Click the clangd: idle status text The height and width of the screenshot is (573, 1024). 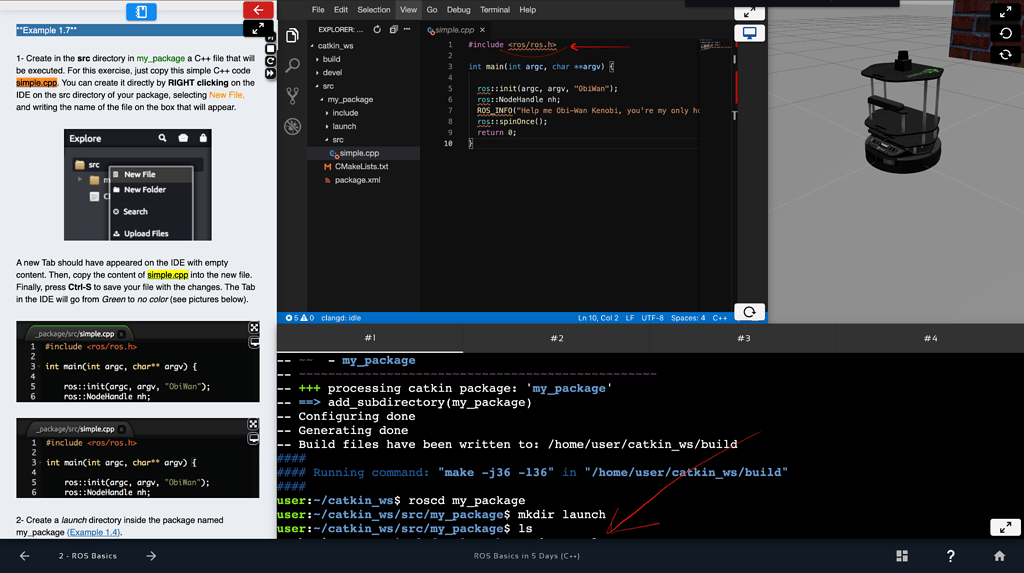pos(341,318)
